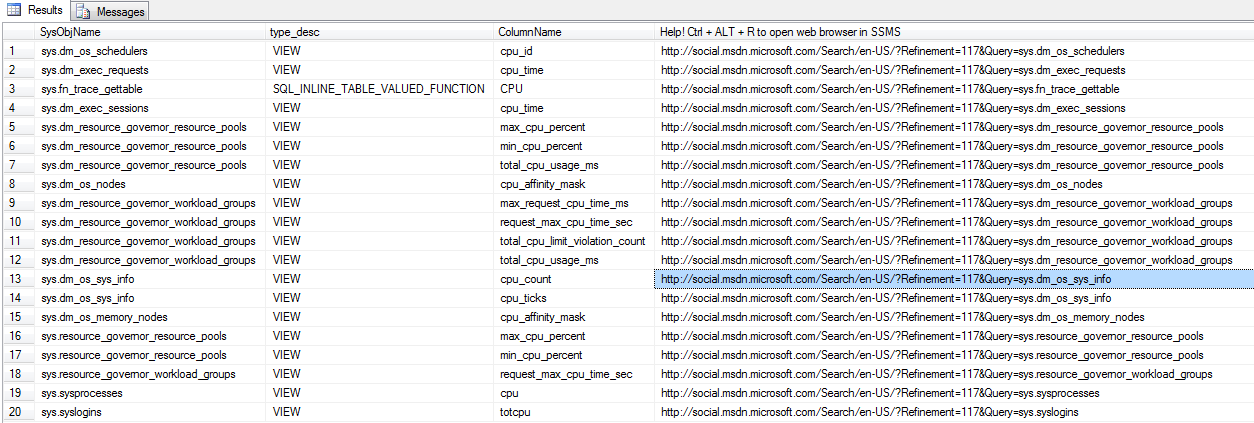Switch to the Messages tab
The image size is (1254, 423).
(x=120, y=11)
